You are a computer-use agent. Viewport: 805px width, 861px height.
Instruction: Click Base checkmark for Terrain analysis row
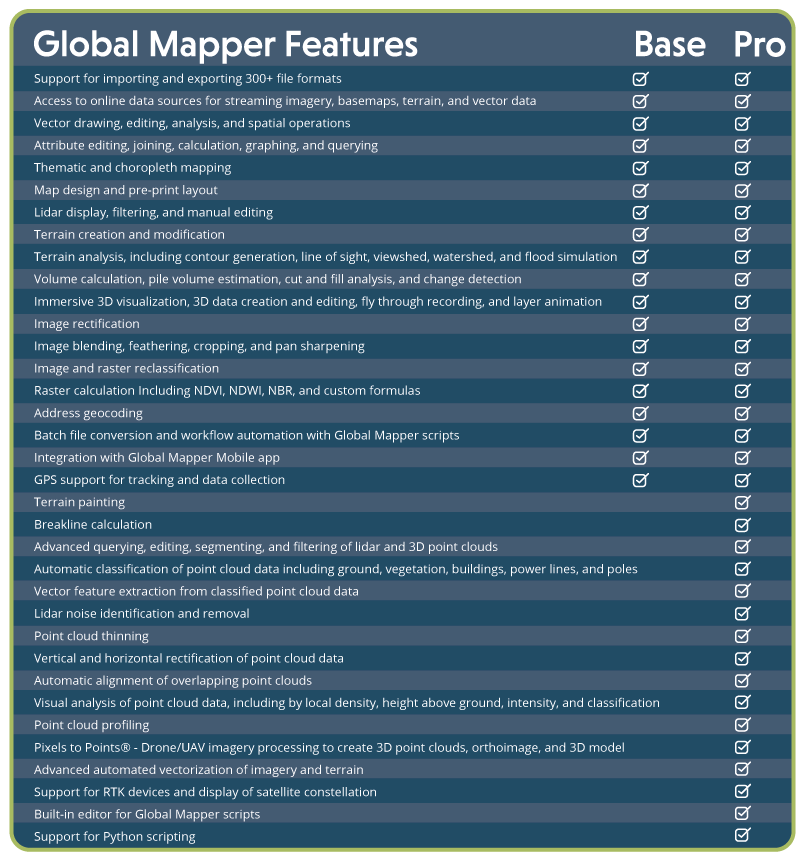(640, 257)
